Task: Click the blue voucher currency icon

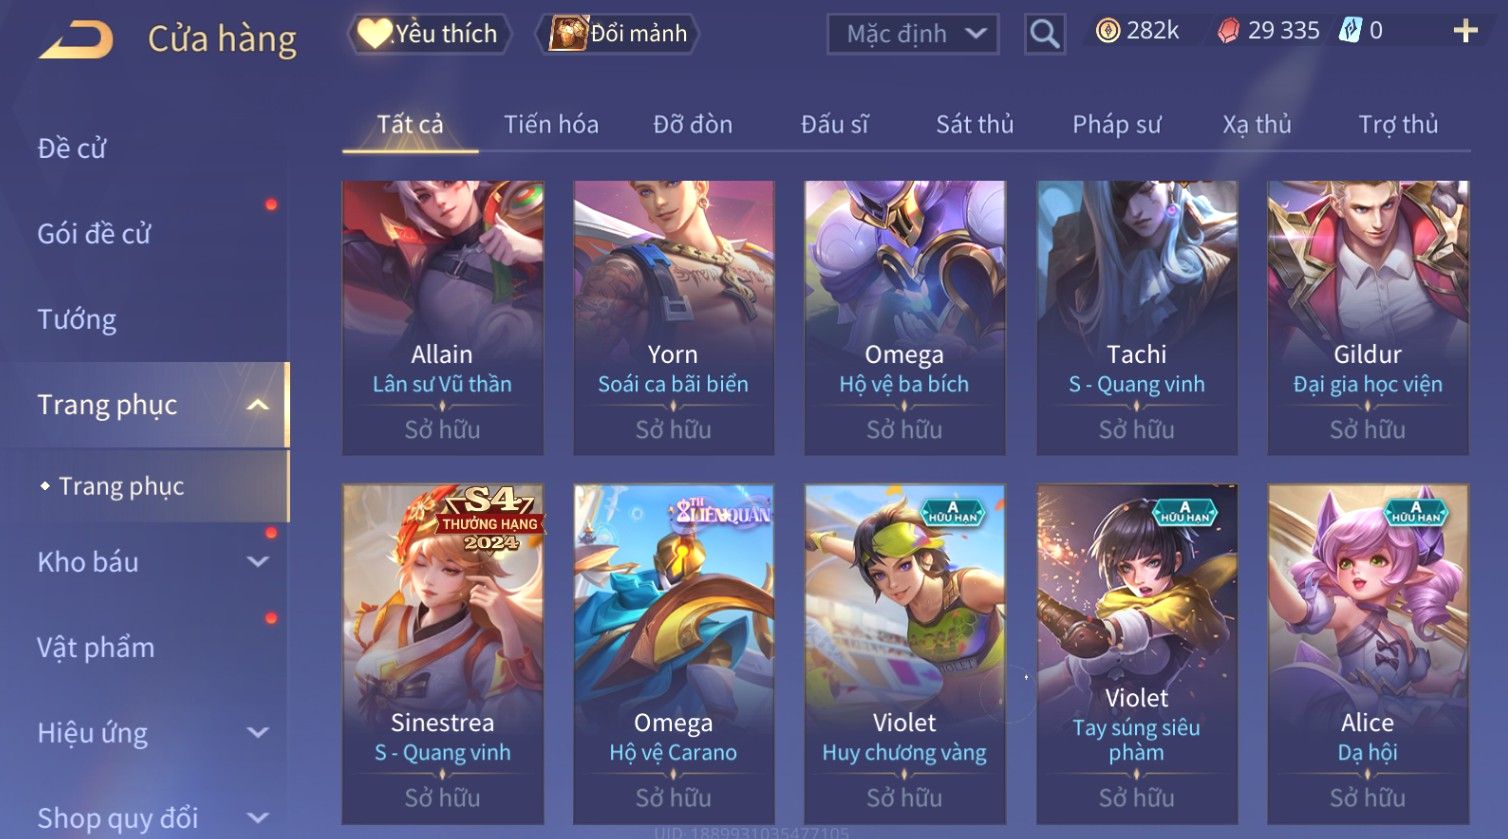Action: point(1351,31)
